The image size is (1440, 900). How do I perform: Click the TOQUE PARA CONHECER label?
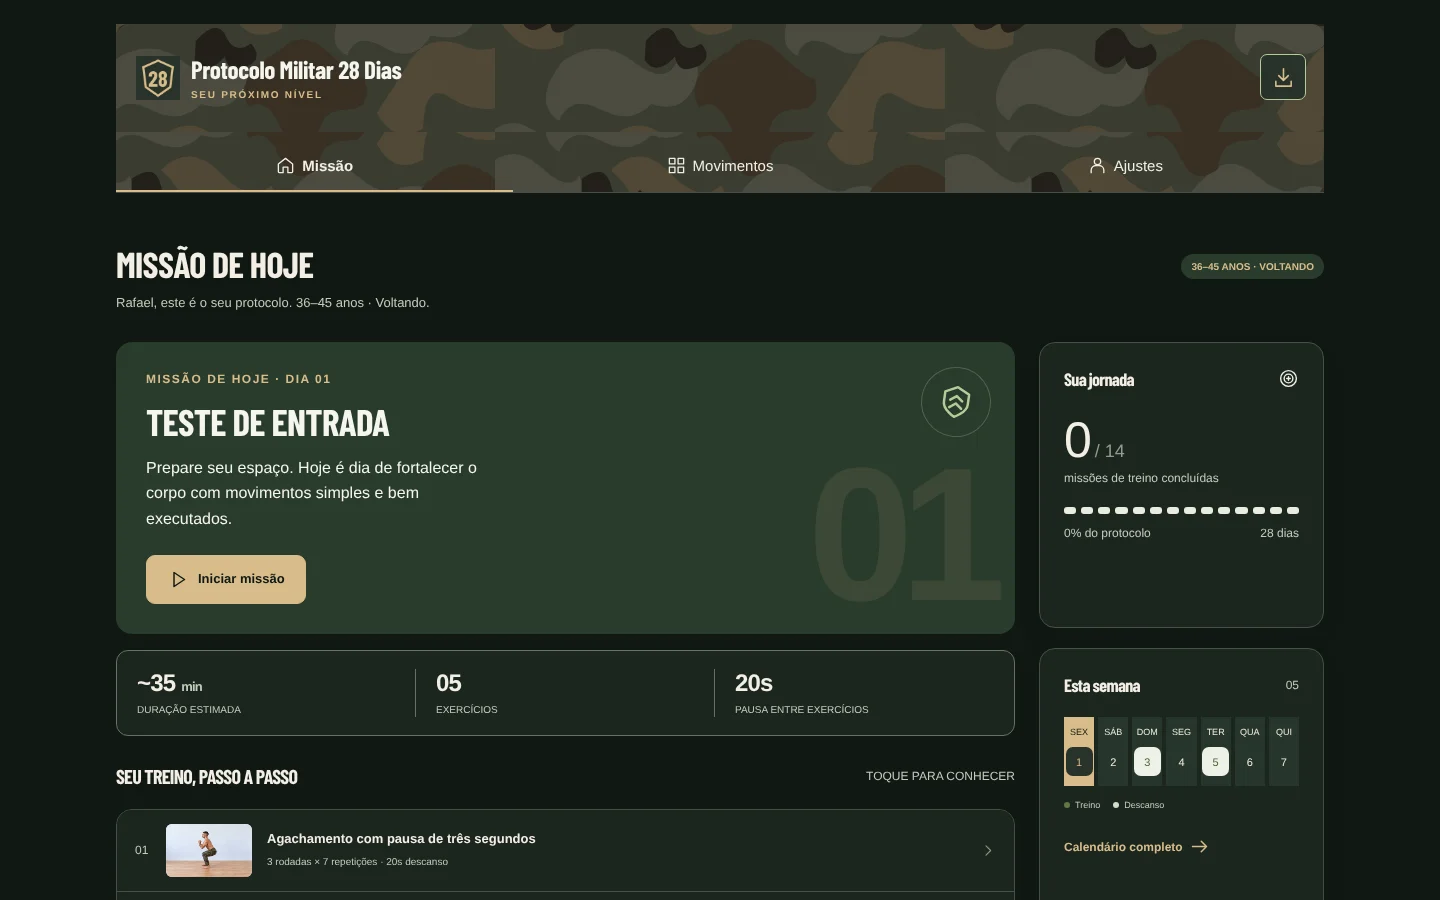point(940,776)
